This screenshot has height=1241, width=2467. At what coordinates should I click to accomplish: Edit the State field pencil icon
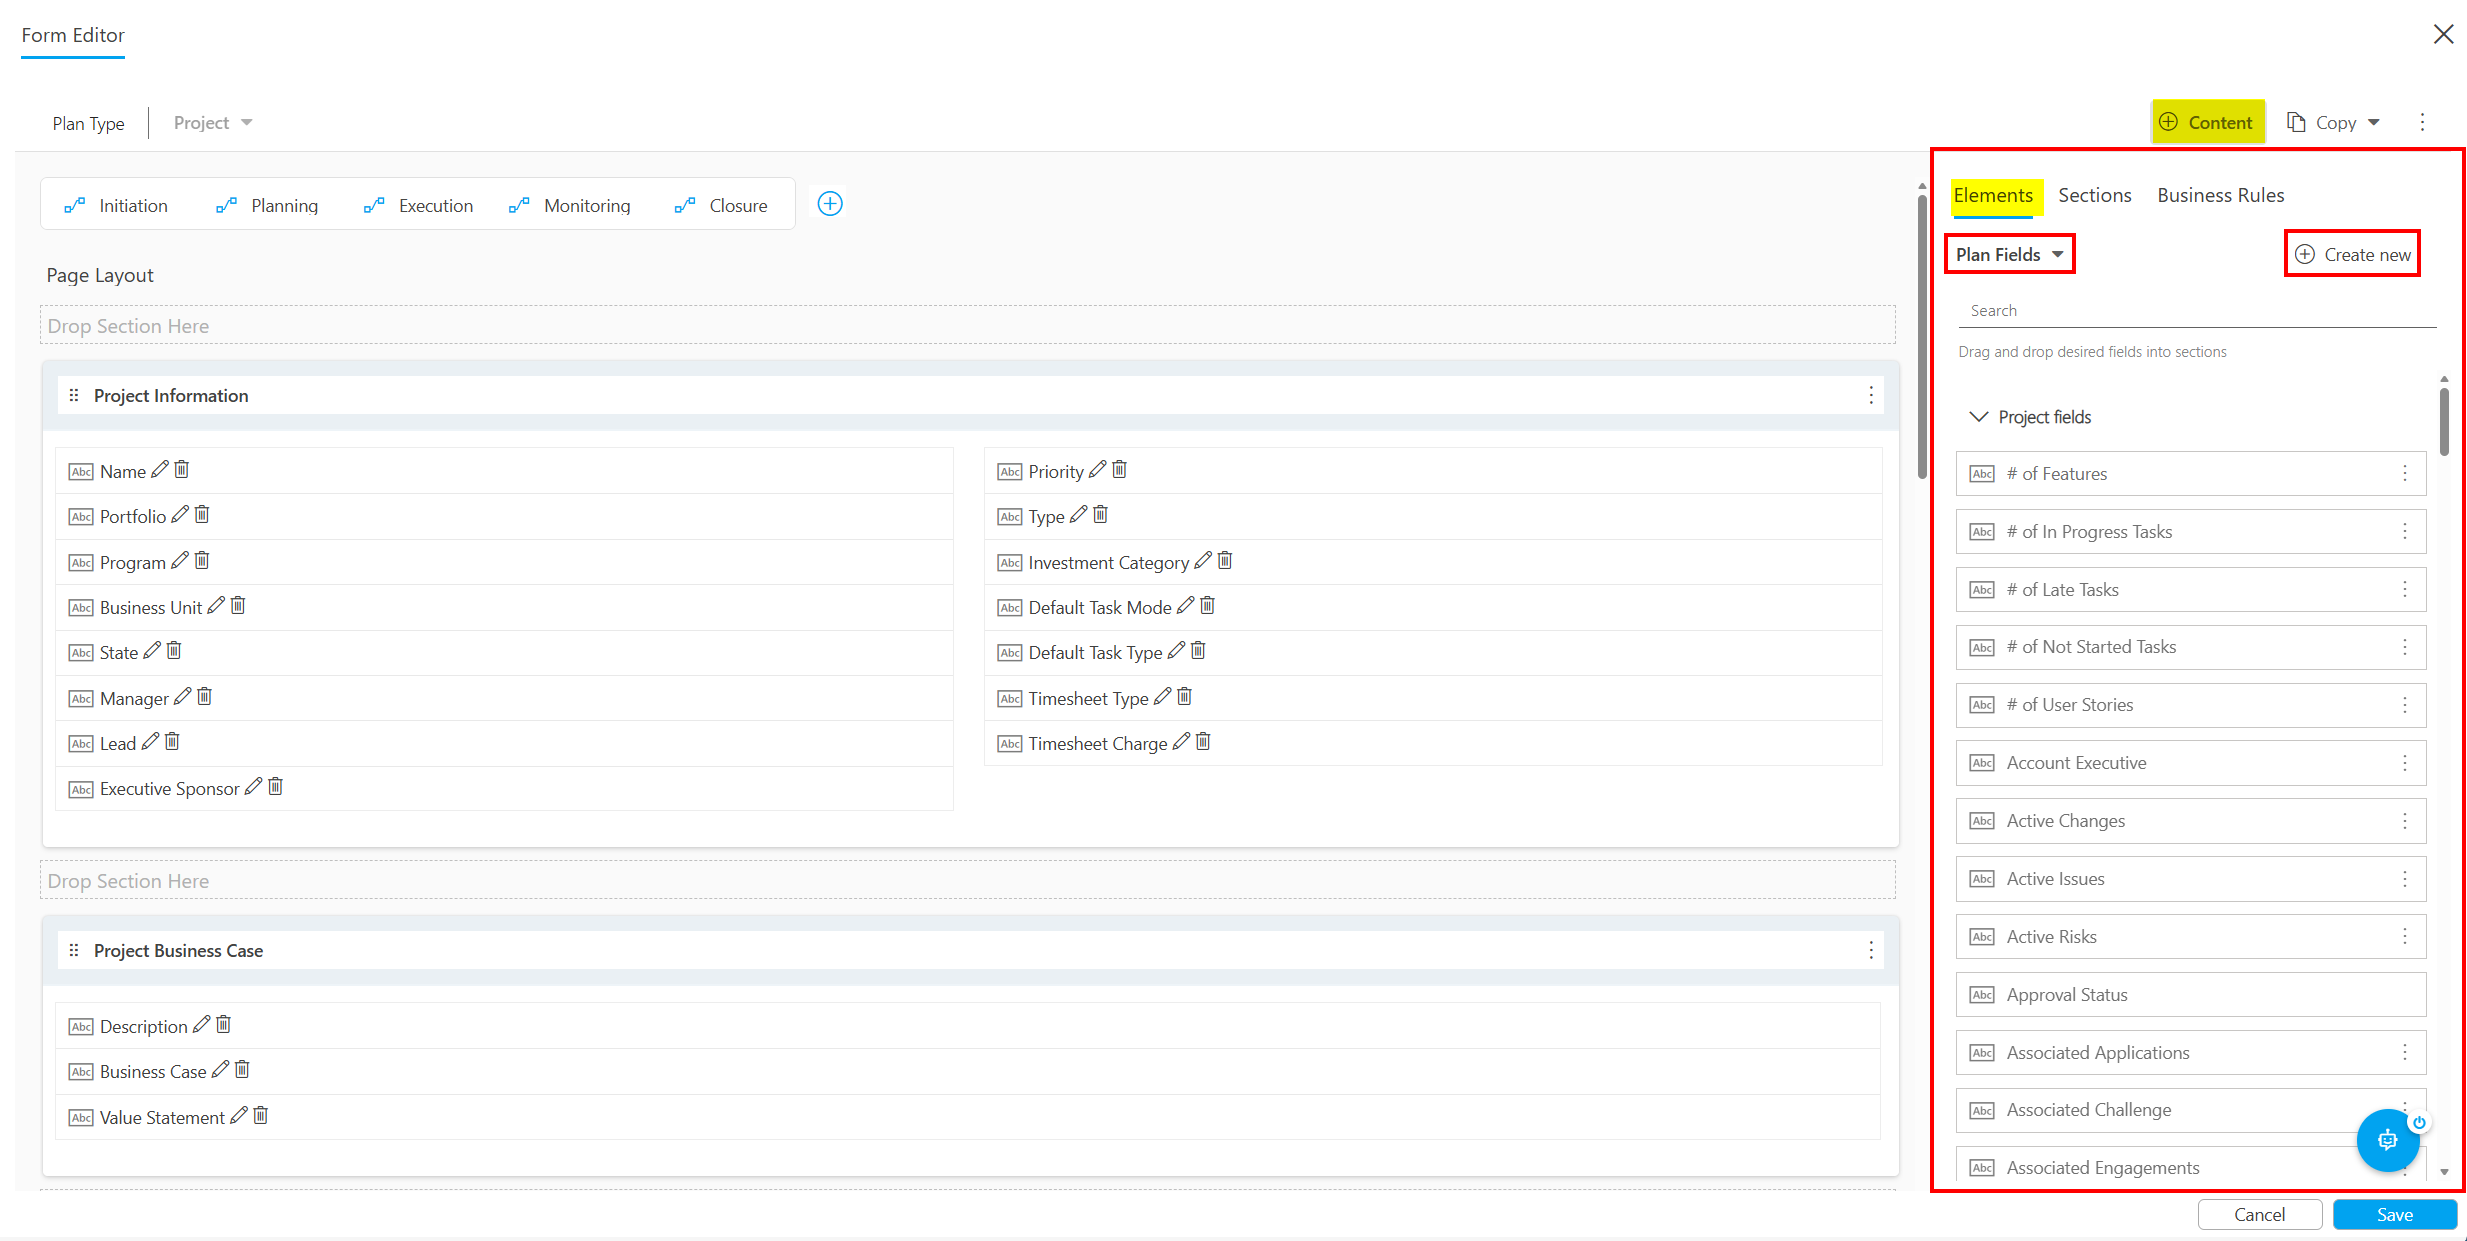[x=152, y=651]
